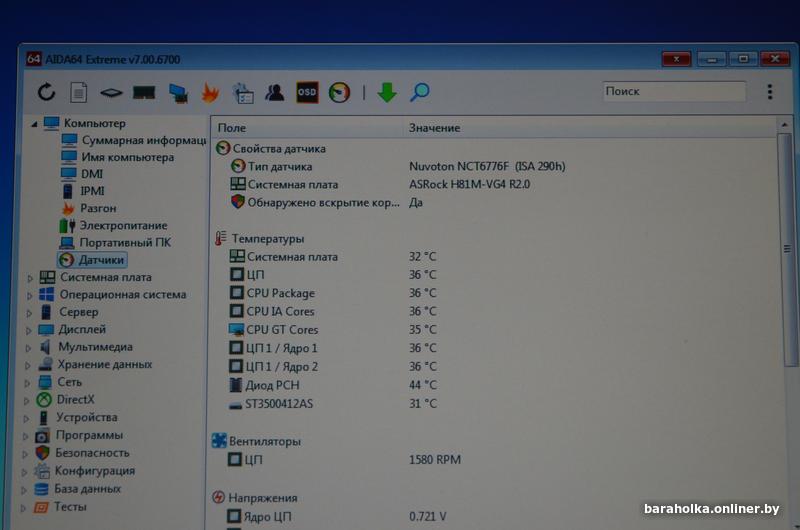
Task: Click the network computers toolbar icon
Action: [x=178, y=93]
